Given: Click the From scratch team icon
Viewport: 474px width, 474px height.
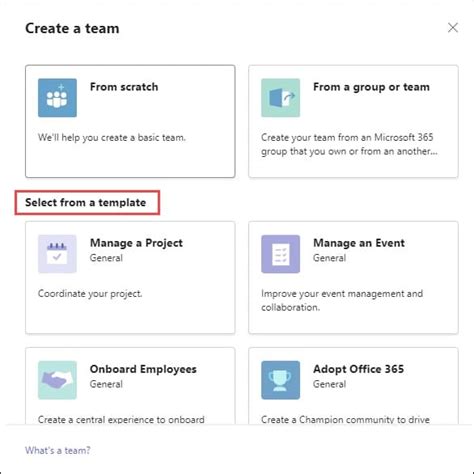Looking at the screenshot, I should (x=57, y=98).
